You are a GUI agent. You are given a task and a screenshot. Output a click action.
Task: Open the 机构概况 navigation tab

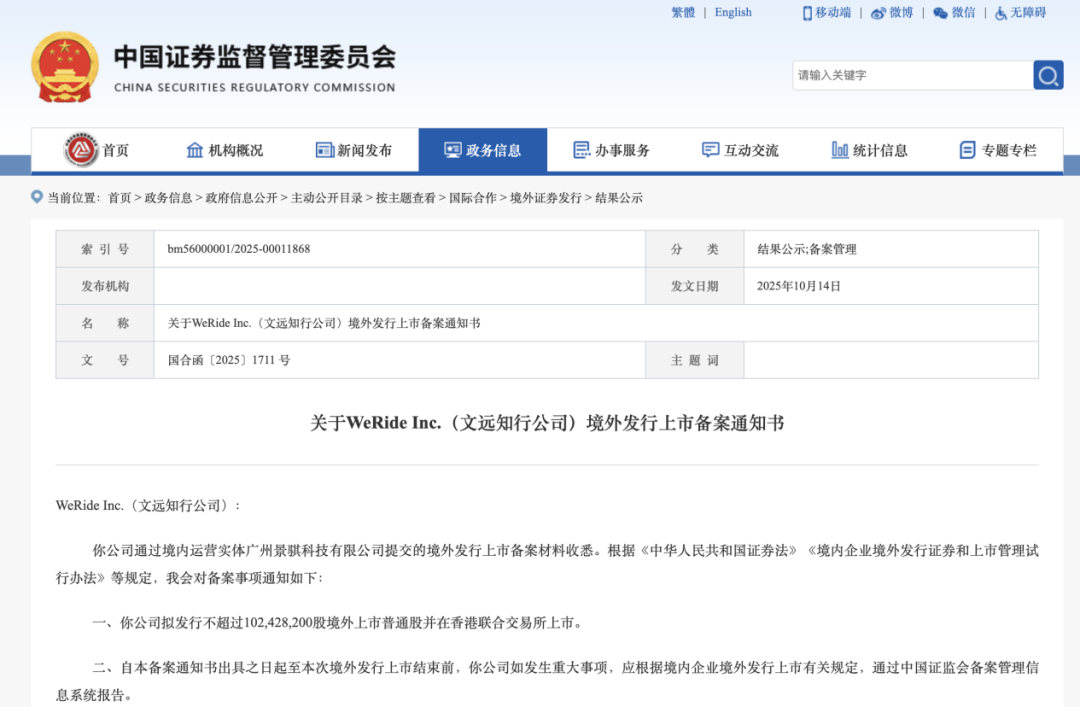(x=225, y=150)
